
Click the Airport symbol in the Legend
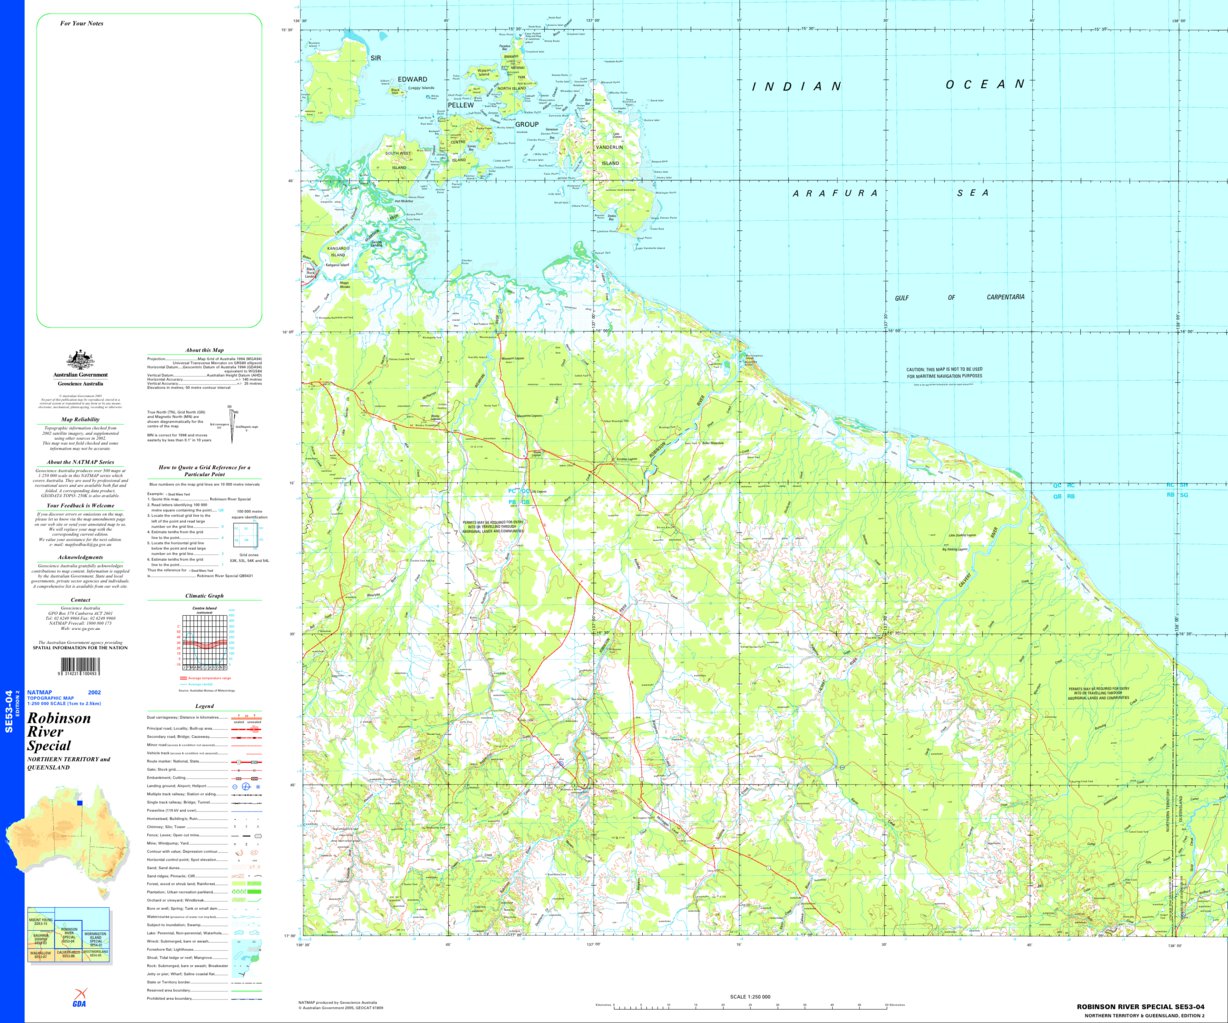point(246,786)
